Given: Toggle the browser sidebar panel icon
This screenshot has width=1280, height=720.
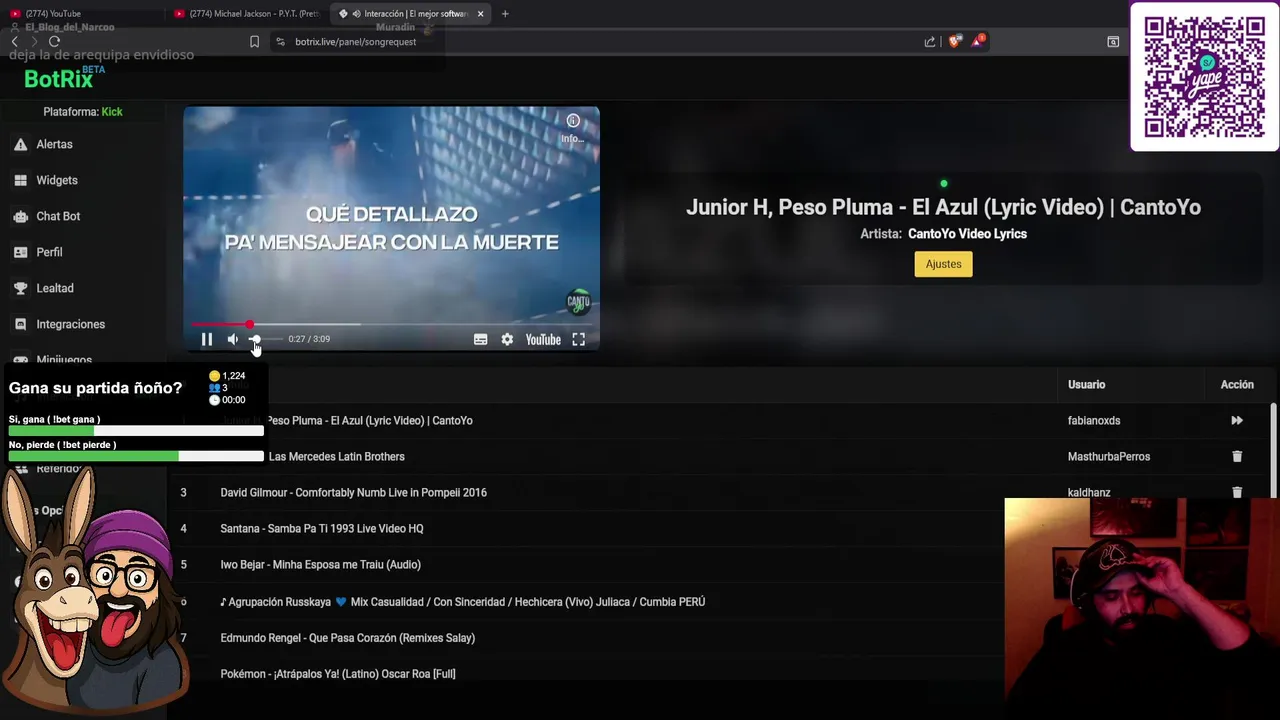Looking at the screenshot, I should coord(1113,42).
